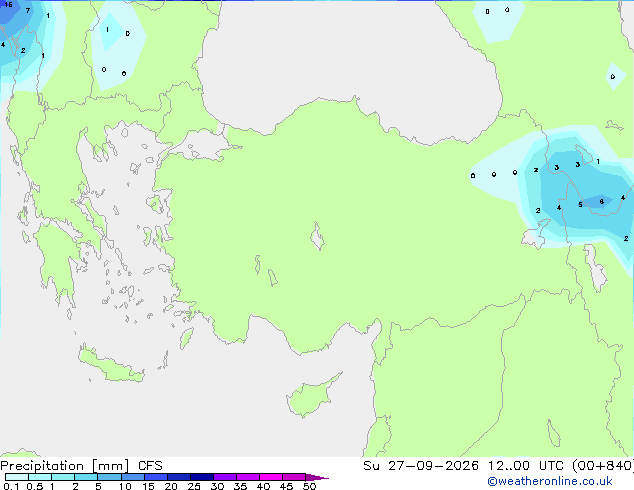This screenshot has width=634, height=490.
Task: Click the 'Su 27-09-2026 12..00 UTC' date label
Action: [463, 466]
